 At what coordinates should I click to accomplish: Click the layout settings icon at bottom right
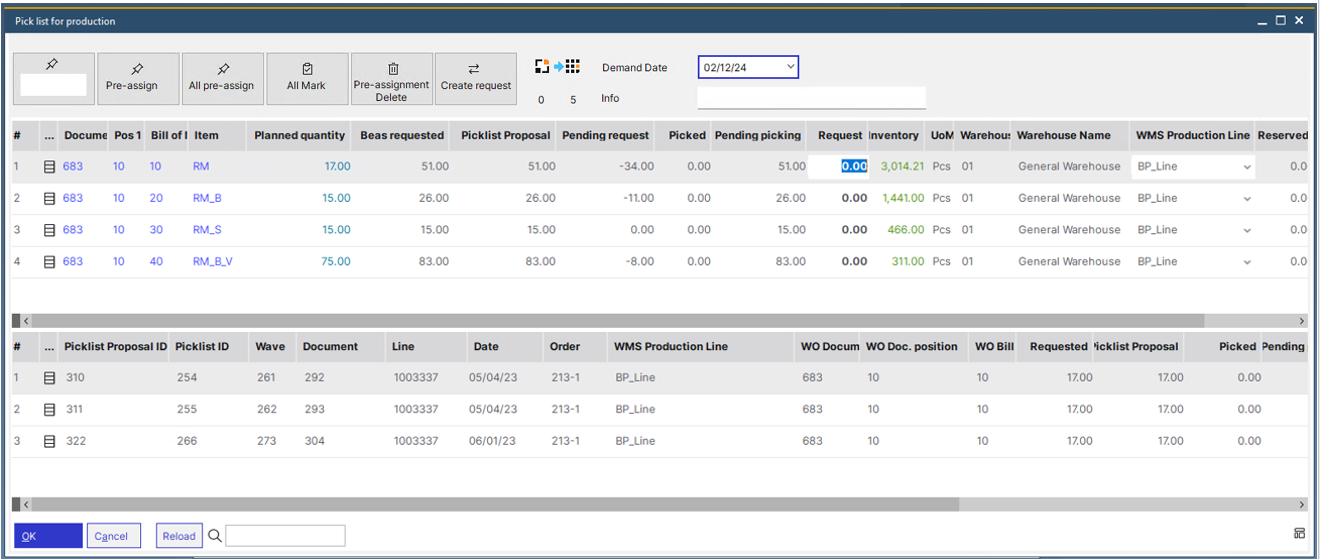1299,534
